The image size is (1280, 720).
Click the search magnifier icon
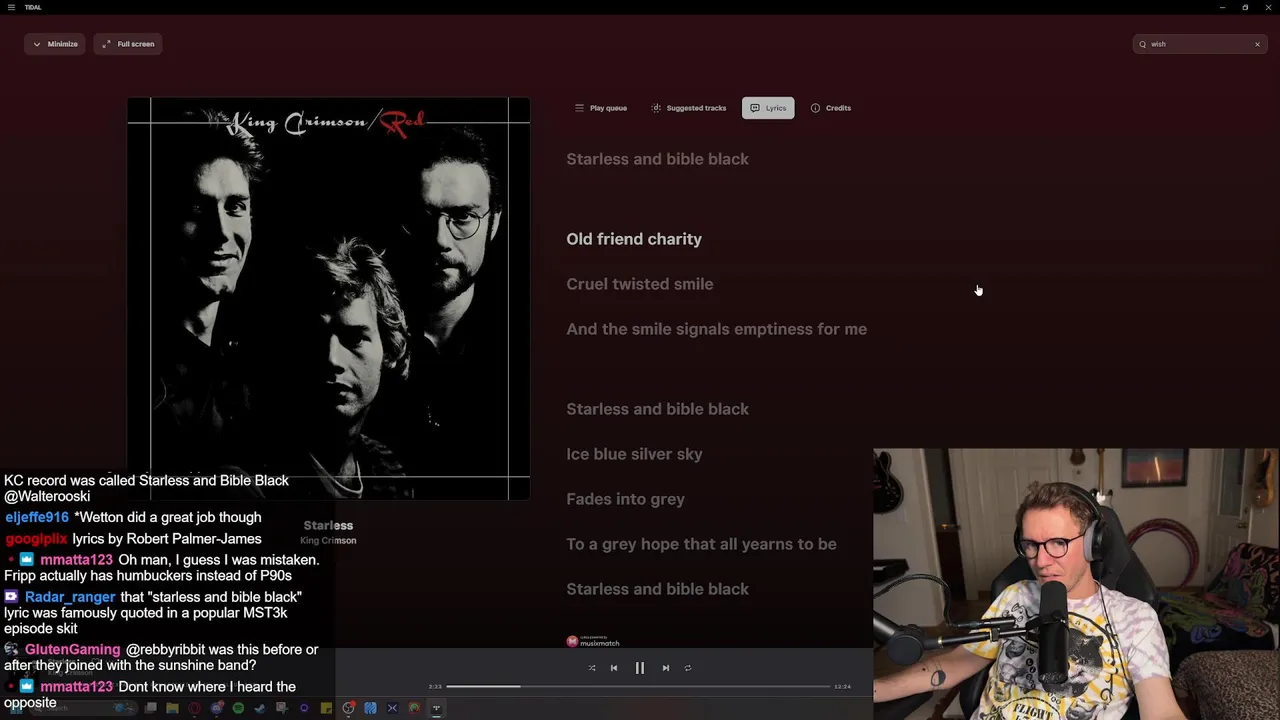[1143, 44]
